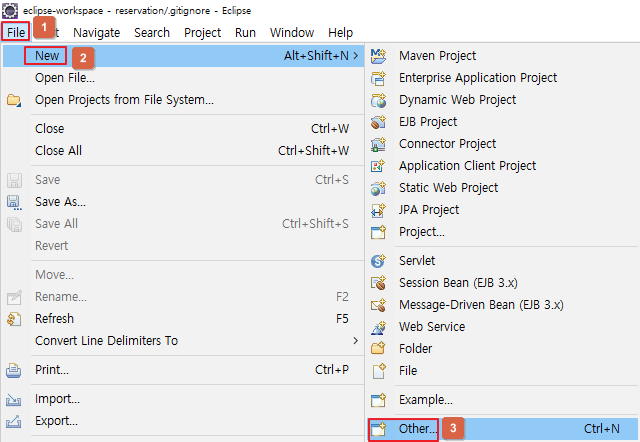The image size is (640, 442).
Task: Click the Maven Project icon
Action: point(378,56)
